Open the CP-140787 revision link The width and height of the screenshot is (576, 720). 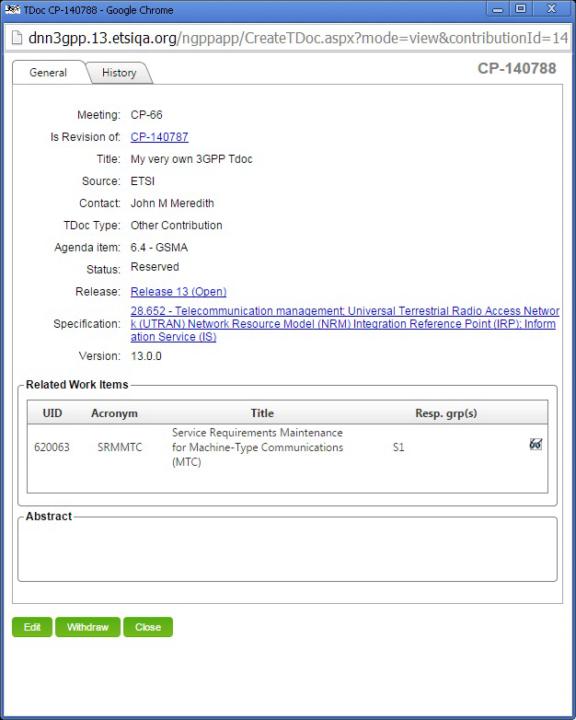coord(159,137)
